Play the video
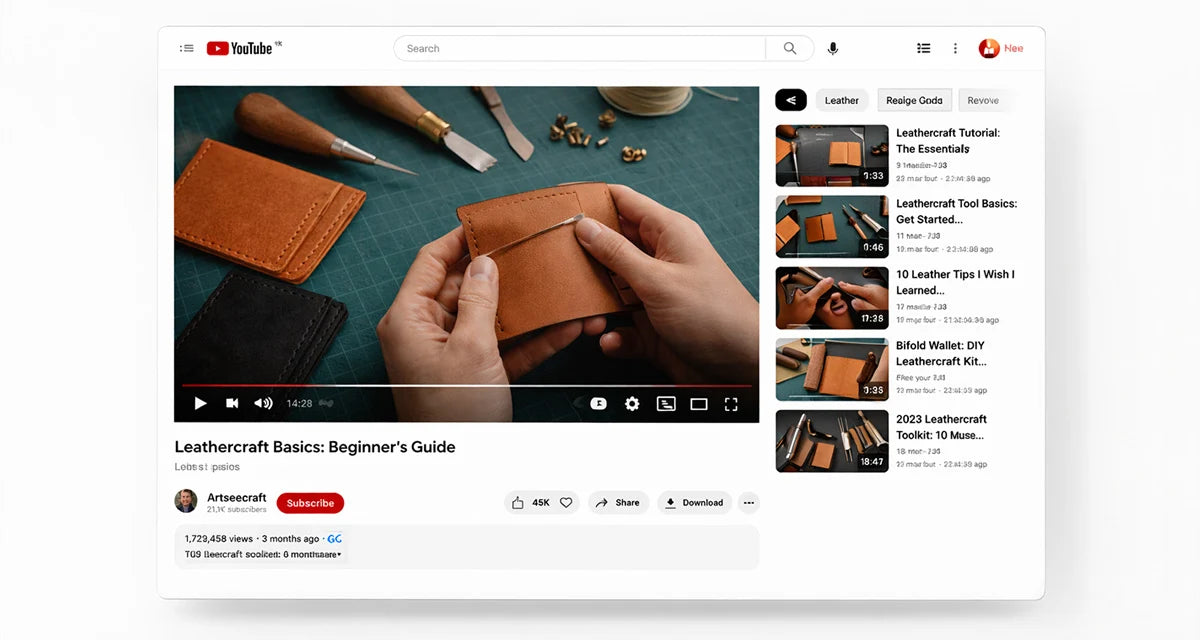The width and height of the screenshot is (1200, 640). tap(200, 403)
